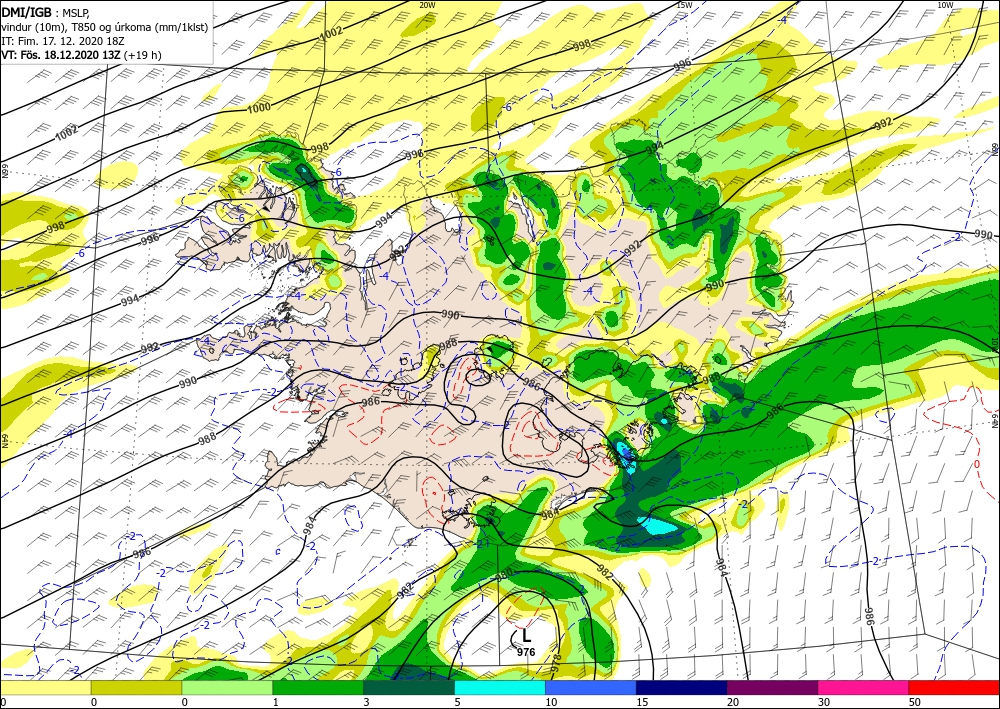Click the '1000' isobar label
This screenshot has width=1000, height=709.
[x=259, y=108]
